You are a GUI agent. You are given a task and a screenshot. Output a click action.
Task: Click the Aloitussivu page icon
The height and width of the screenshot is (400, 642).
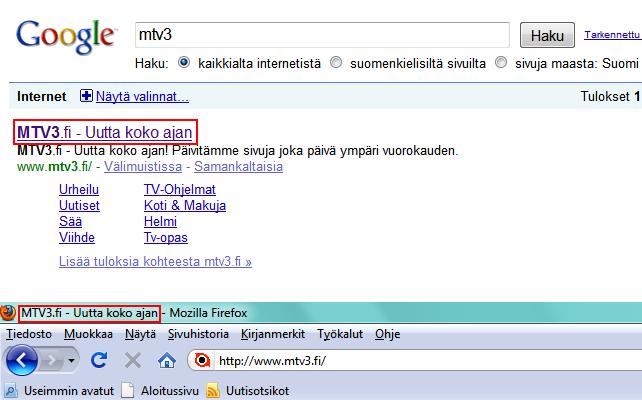pyautogui.click(x=128, y=391)
